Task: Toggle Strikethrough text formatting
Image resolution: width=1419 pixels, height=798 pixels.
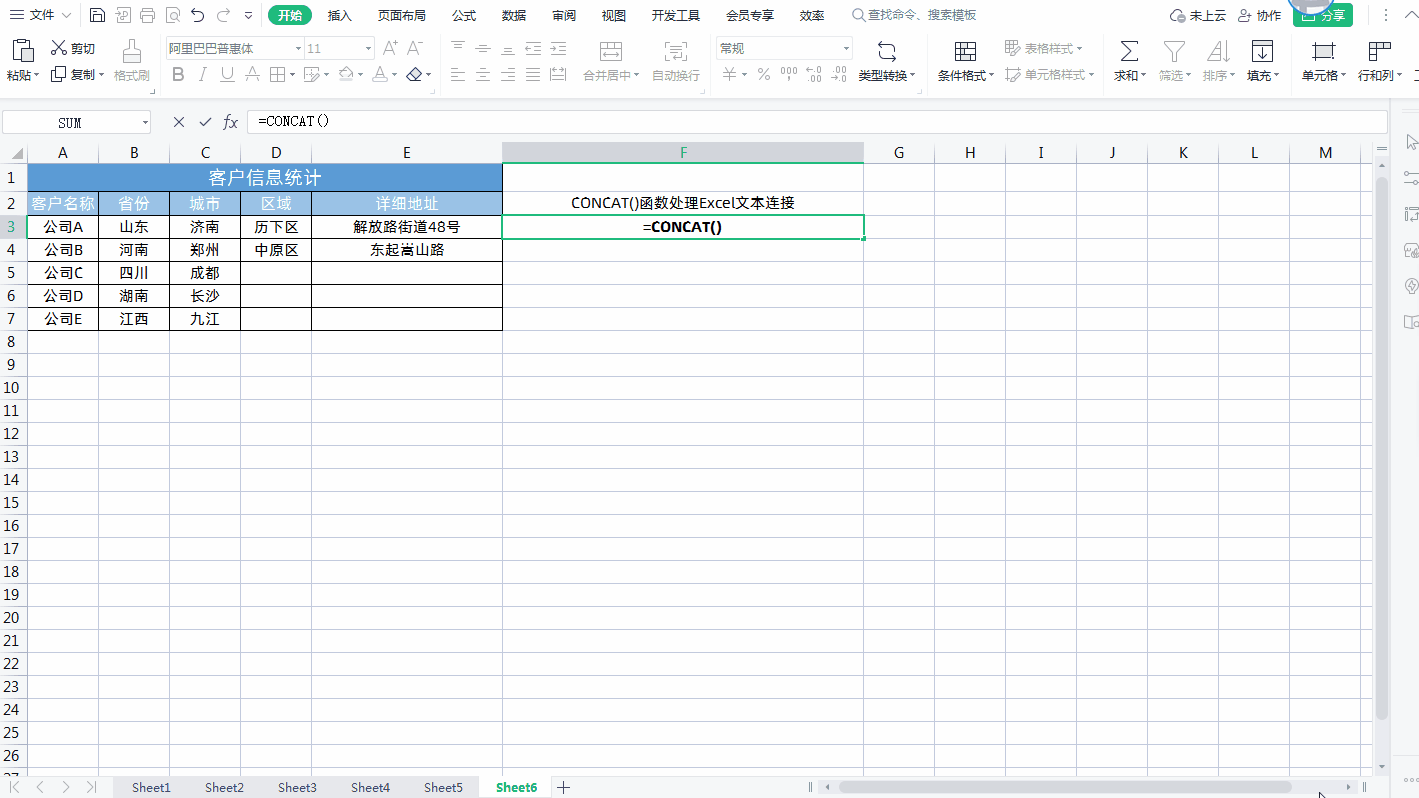Action: [x=252, y=74]
